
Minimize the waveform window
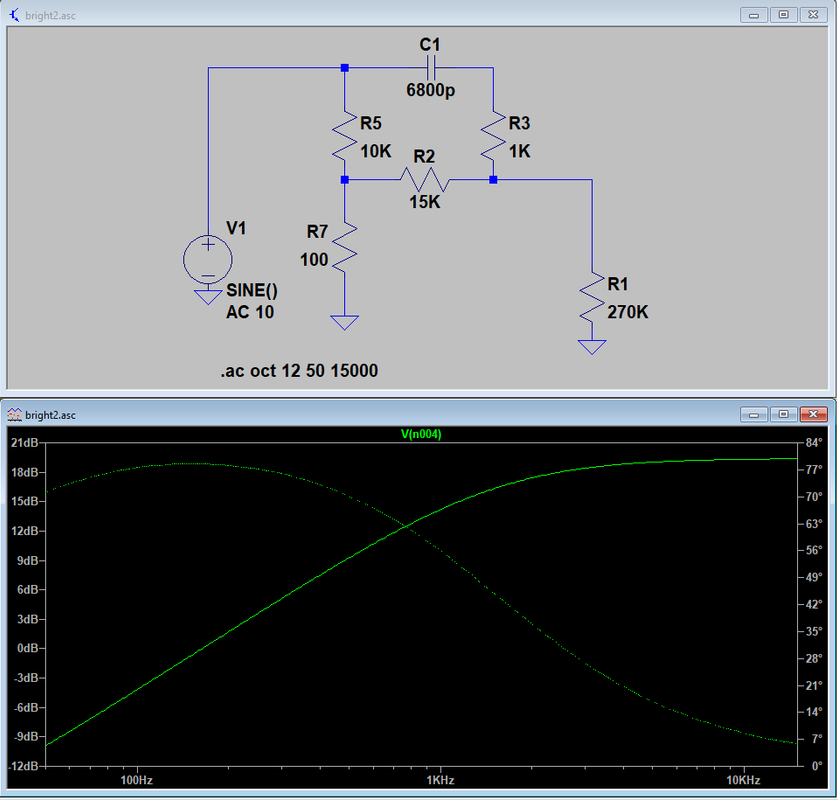754,414
